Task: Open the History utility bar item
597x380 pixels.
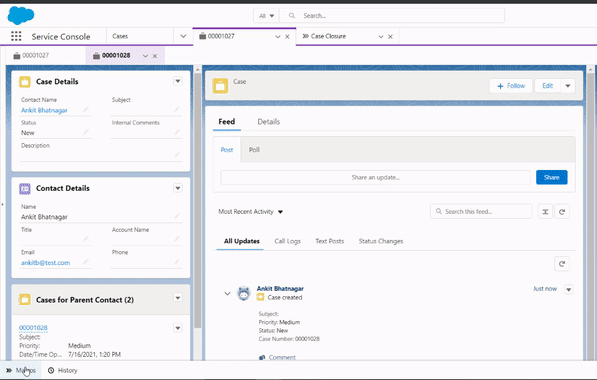Action: pos(63,370)
